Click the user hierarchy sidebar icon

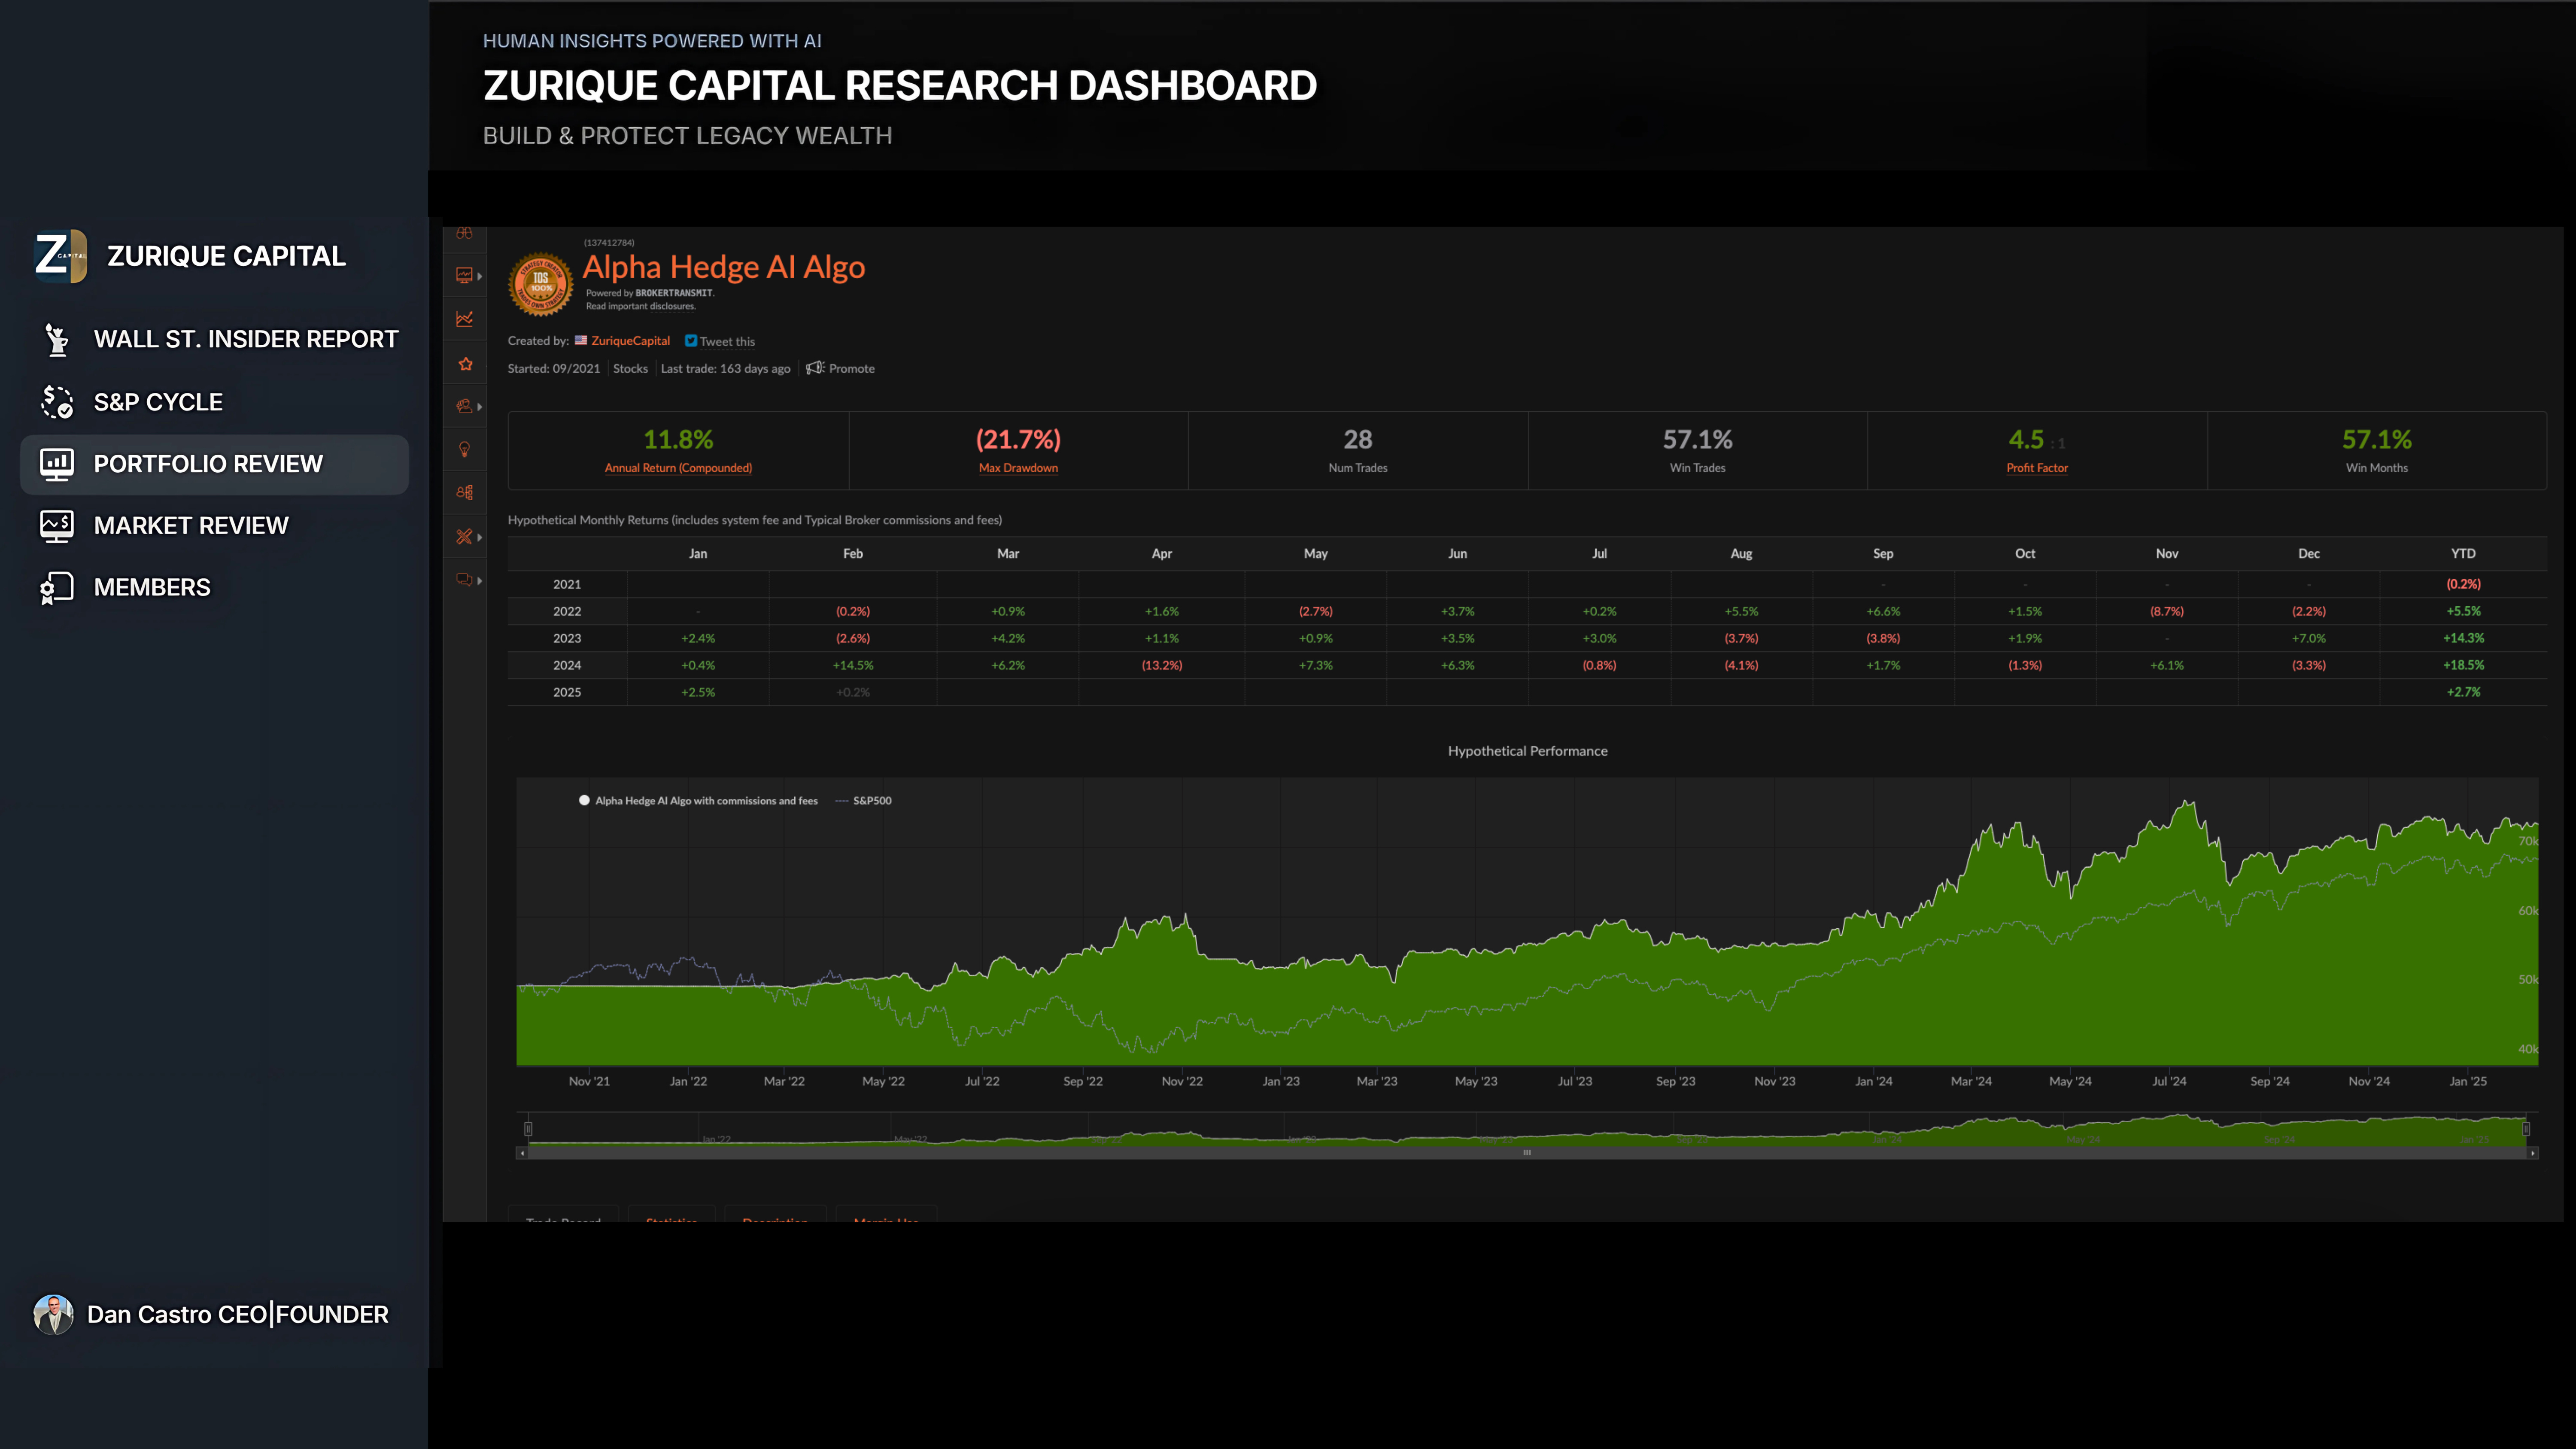(464, 492)
